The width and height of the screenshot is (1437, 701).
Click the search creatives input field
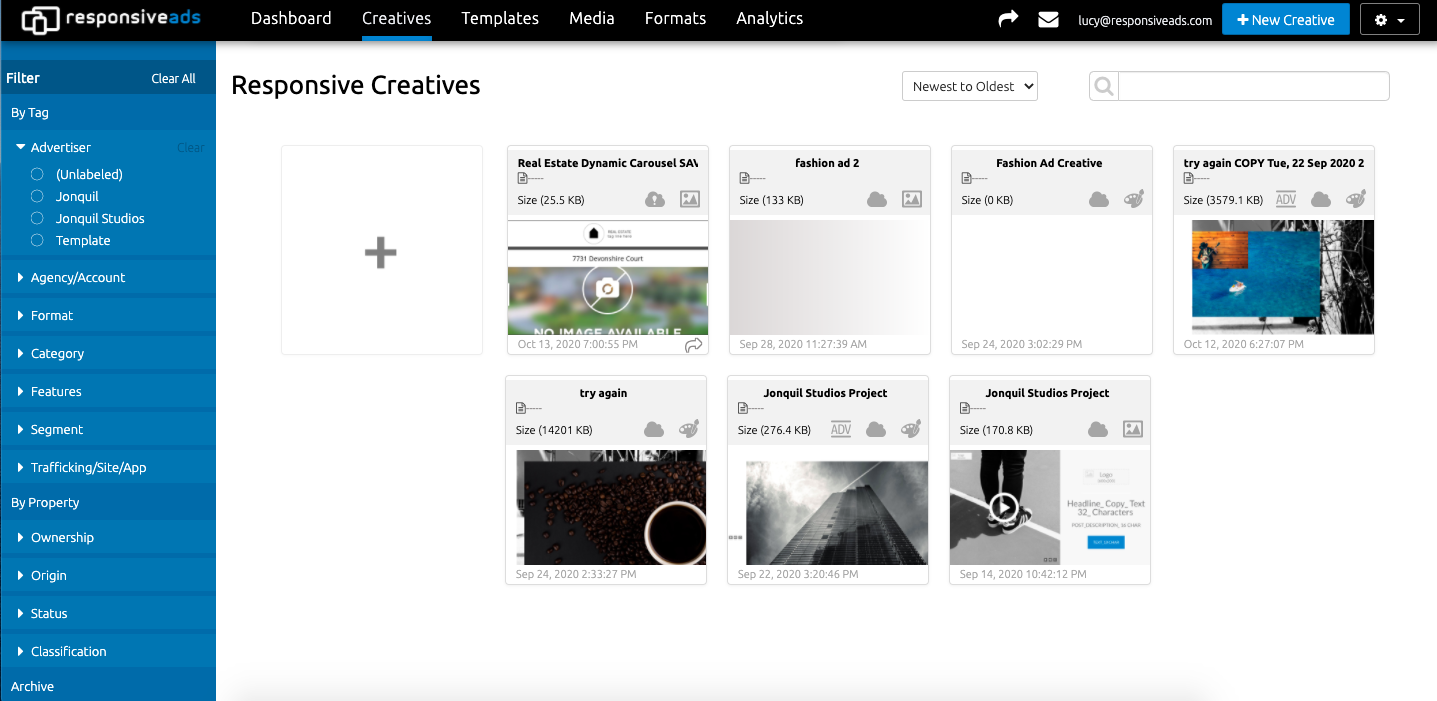[x=1253, y=86]
